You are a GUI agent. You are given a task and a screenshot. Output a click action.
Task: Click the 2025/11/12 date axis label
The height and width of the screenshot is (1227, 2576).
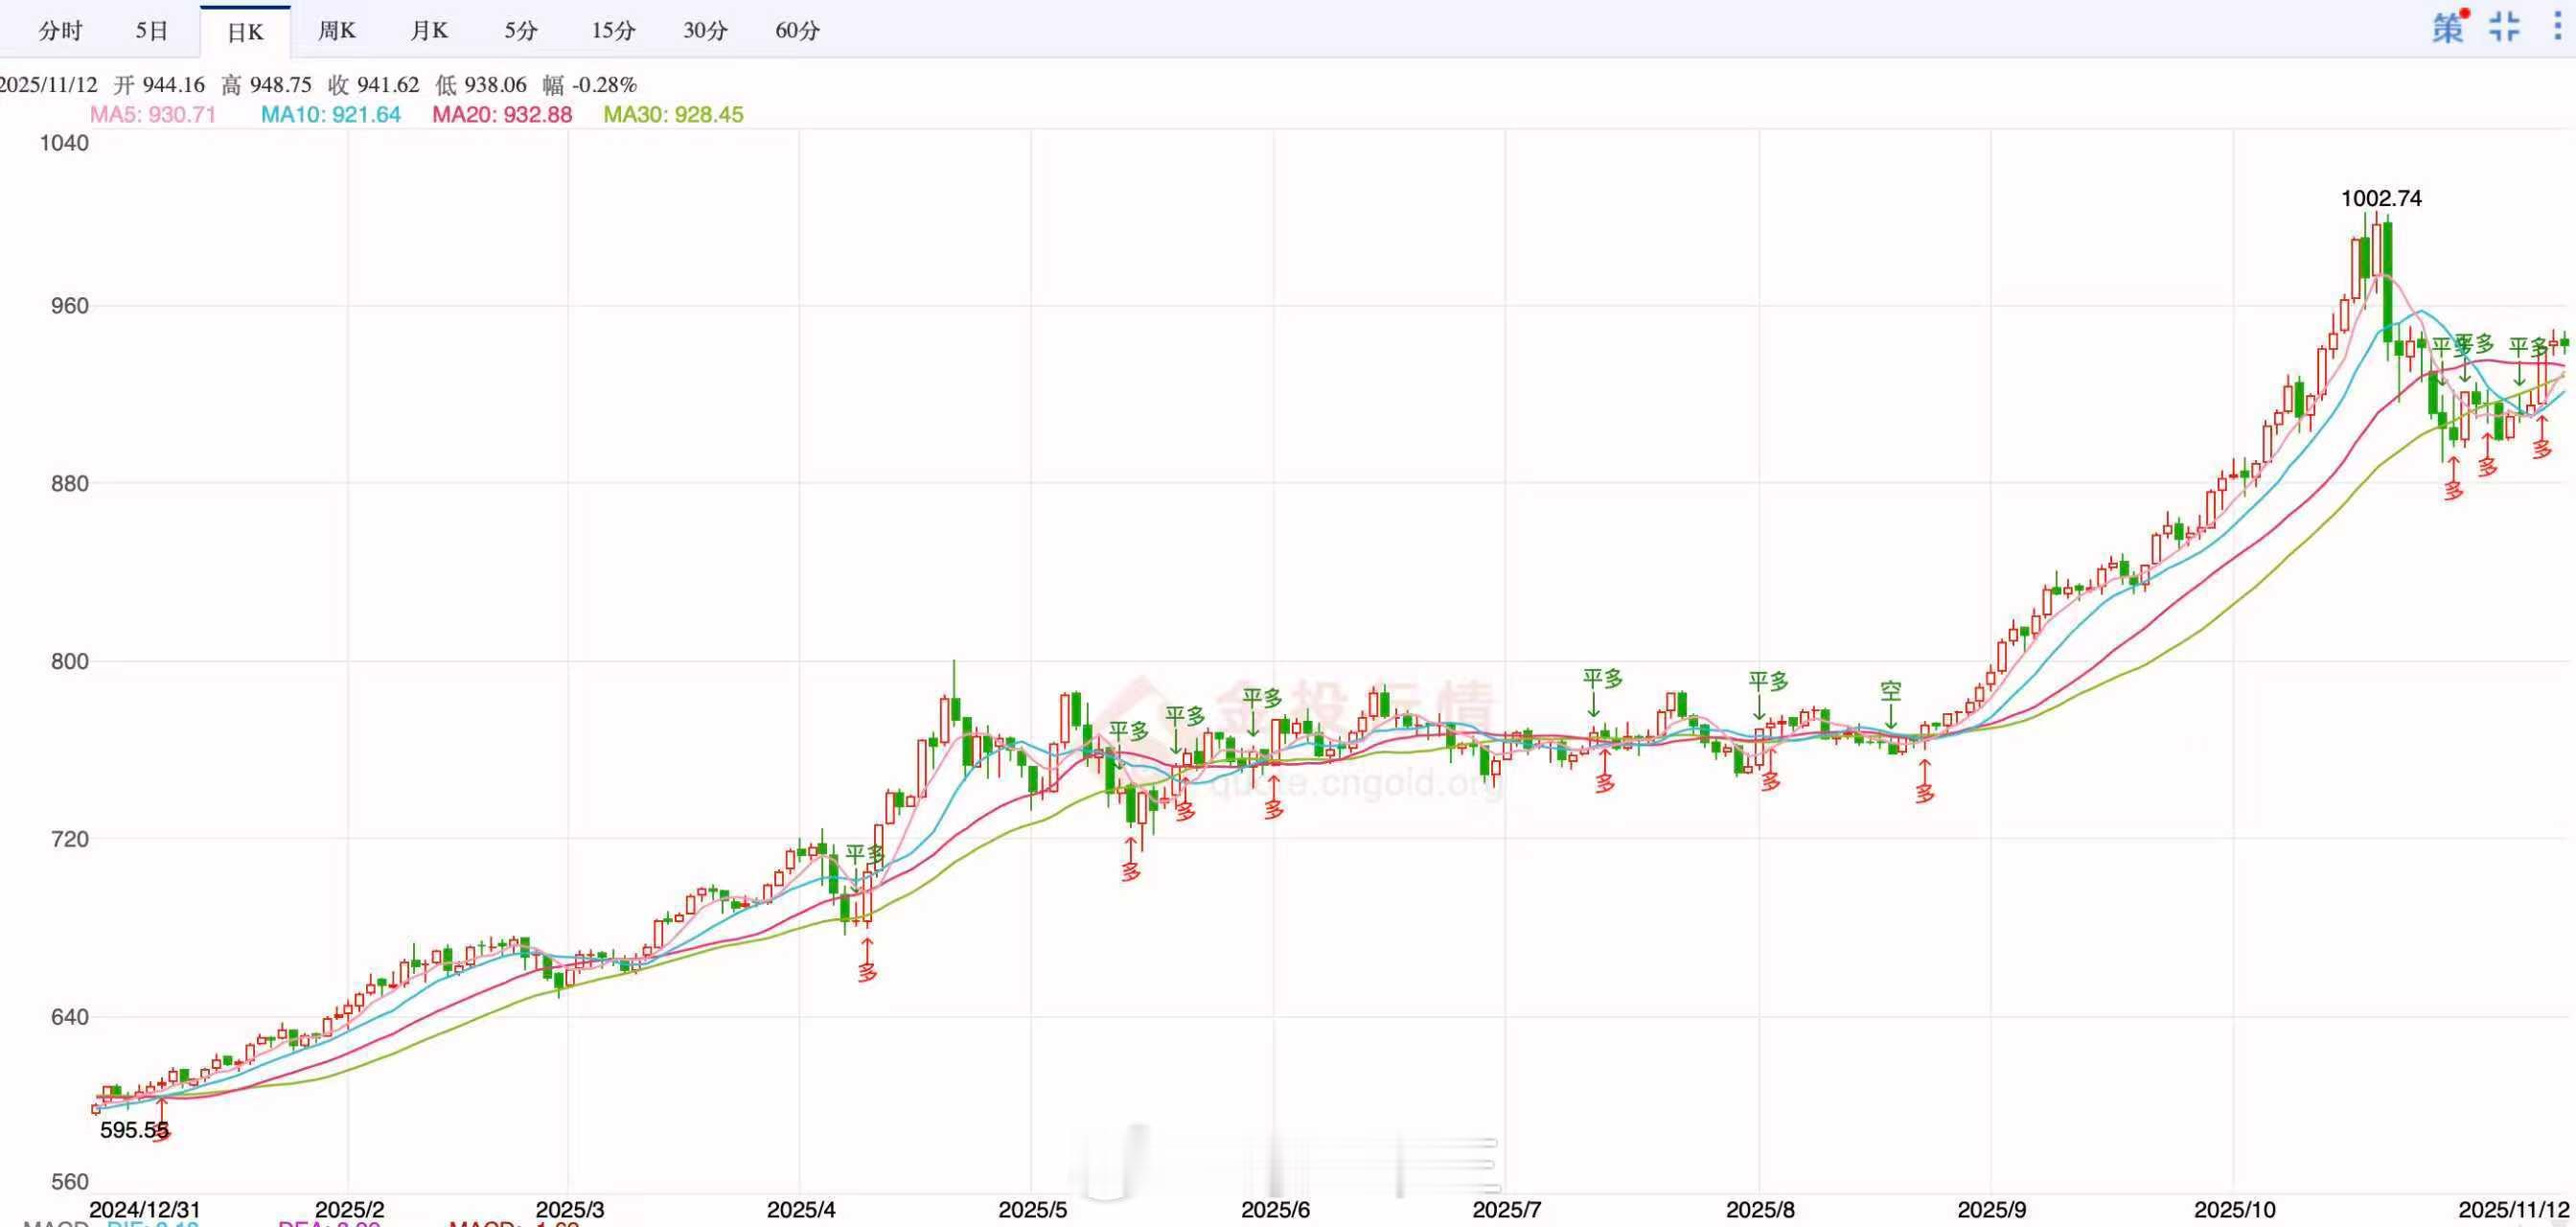coord(2513,1210)
